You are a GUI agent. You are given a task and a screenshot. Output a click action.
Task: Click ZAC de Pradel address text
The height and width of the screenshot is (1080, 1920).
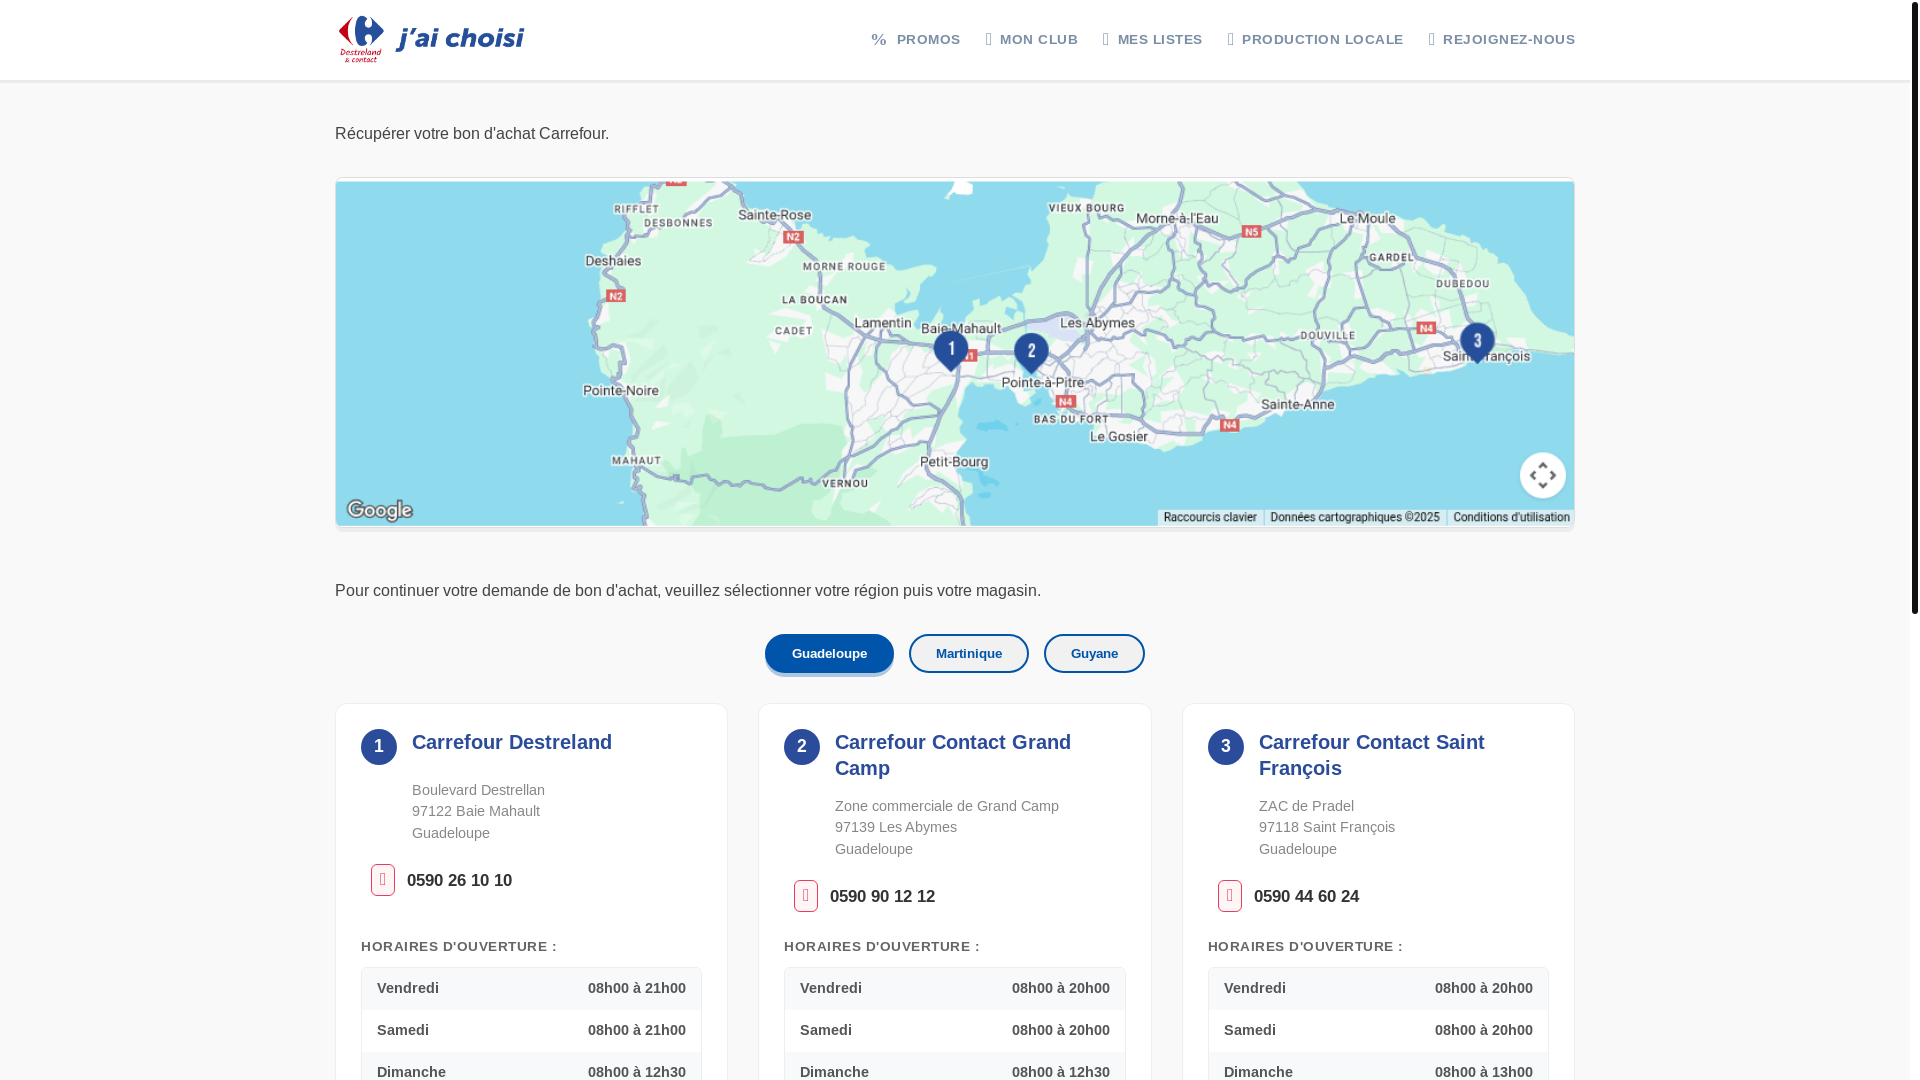(x=1306, y=806)
